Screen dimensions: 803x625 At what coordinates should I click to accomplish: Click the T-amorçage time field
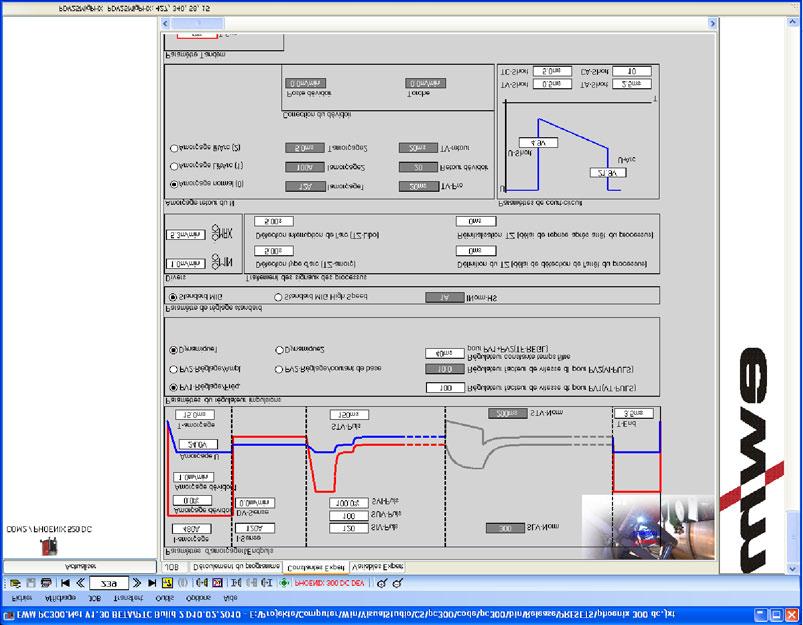195,414
